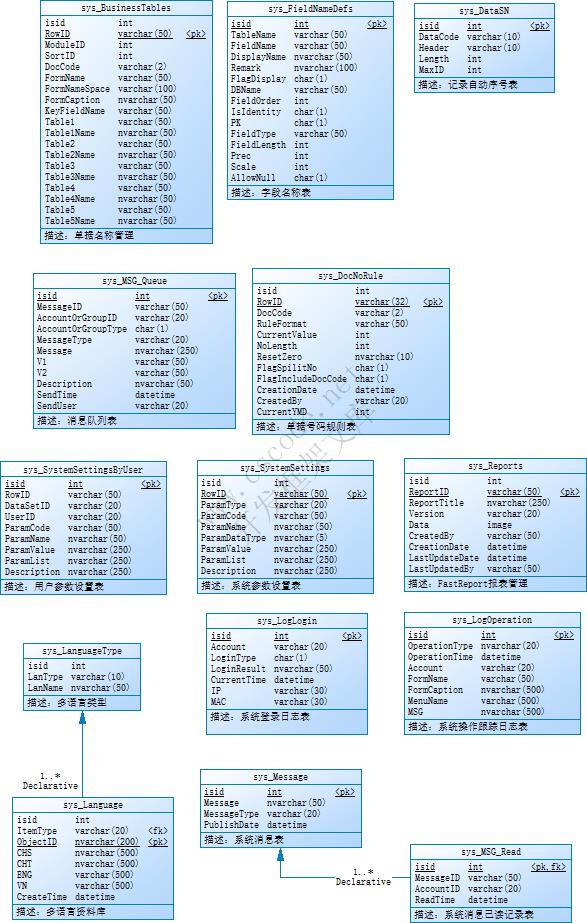Select the sys_FieldNameDefs table header
This screenshot has width=587, height=923.
point(310,9)
